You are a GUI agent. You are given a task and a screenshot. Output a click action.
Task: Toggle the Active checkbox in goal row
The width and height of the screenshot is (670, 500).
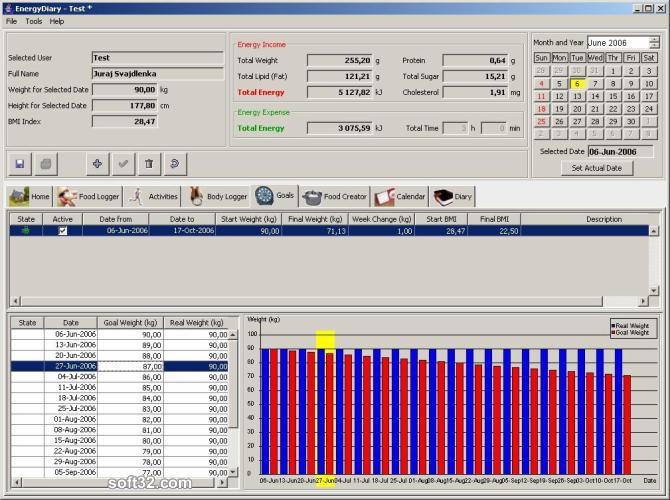[63, 231]
